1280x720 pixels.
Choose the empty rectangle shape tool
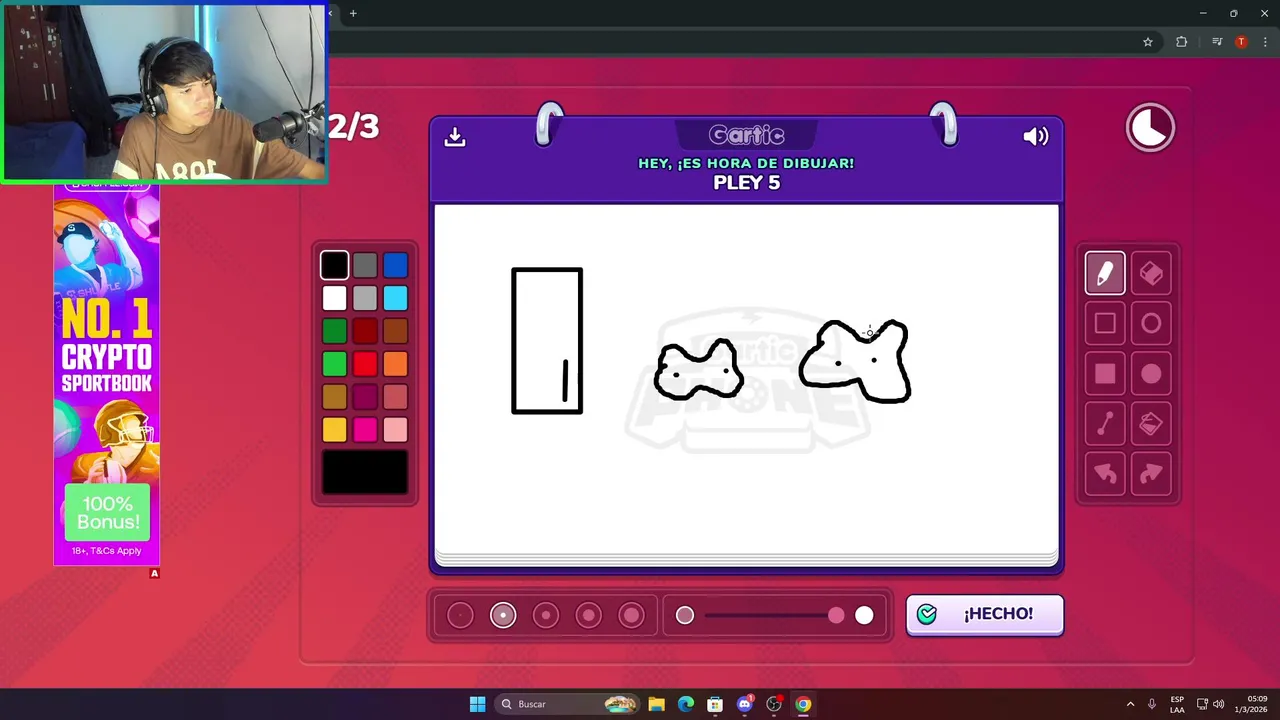[1105, 323]
